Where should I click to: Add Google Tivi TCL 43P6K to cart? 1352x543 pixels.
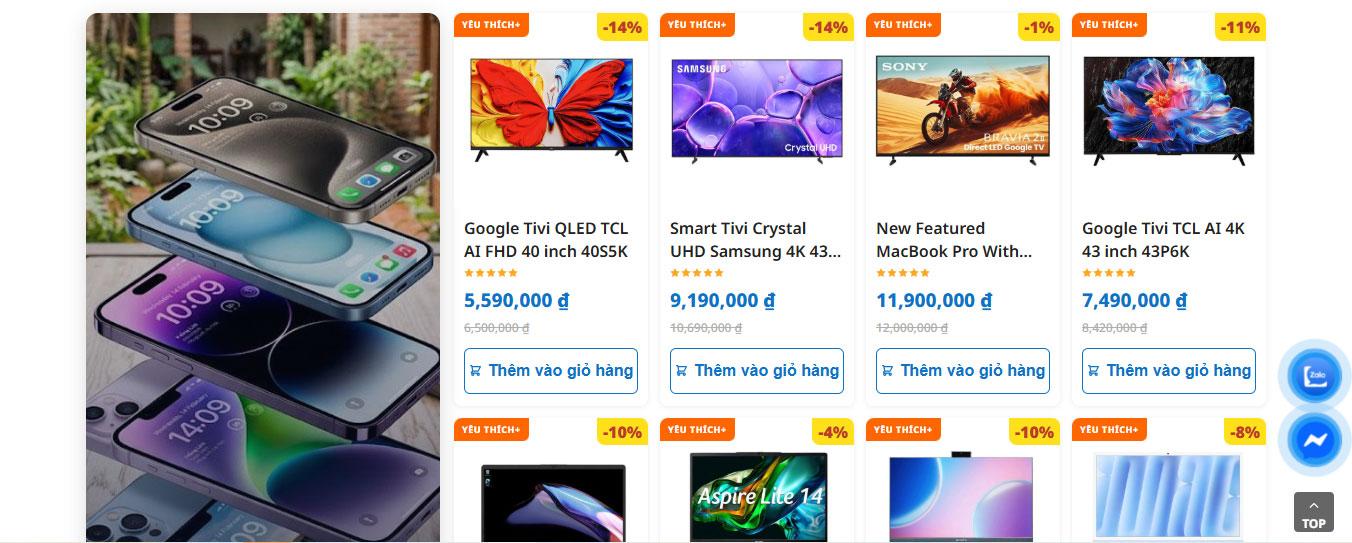pyautogui.click(x=1169, y=371)
